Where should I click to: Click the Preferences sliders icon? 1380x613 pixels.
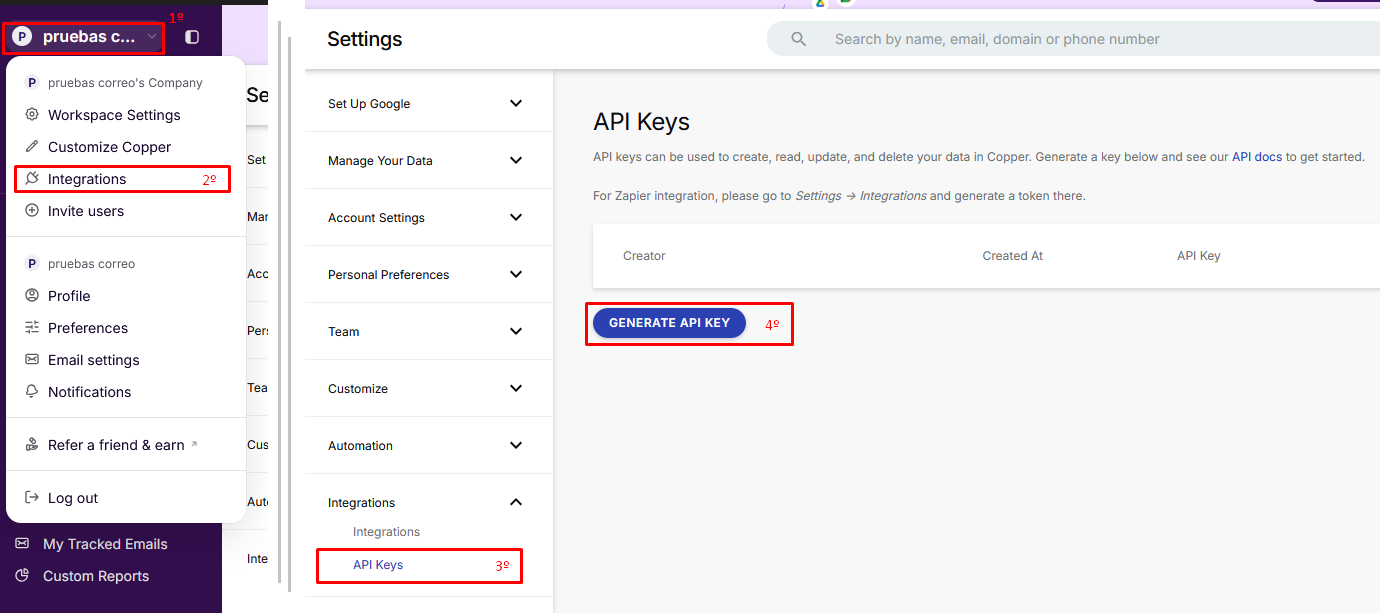pos(32,328)
